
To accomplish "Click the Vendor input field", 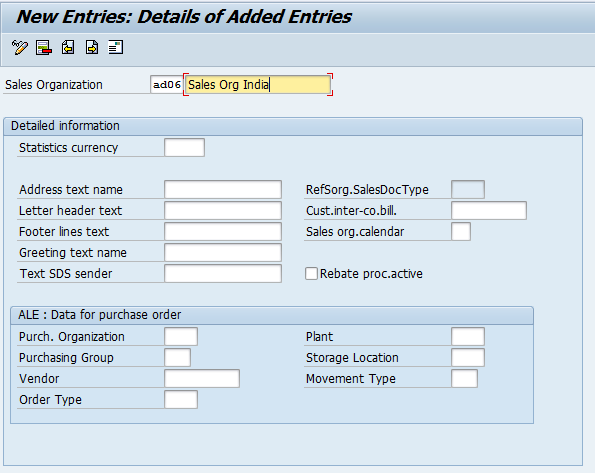I will 202,378.
